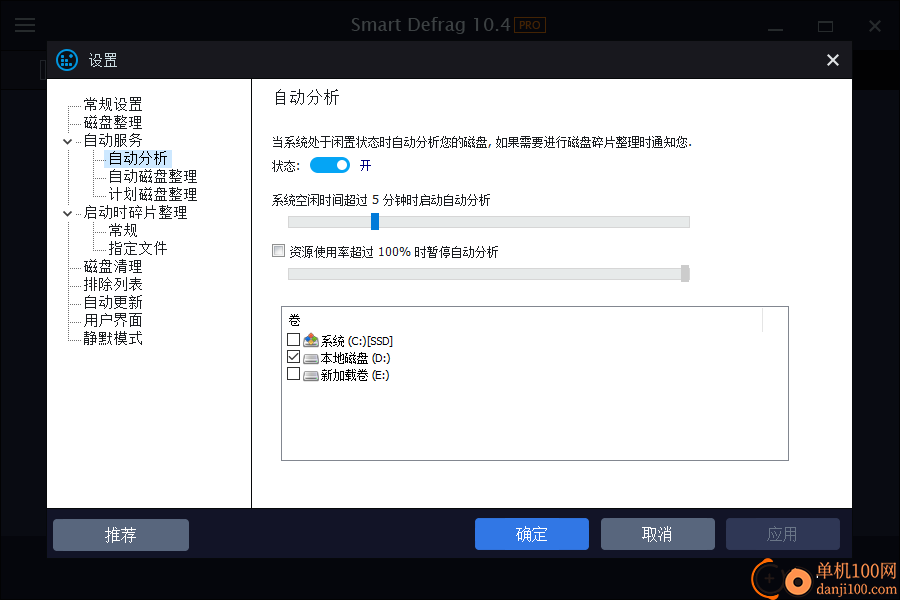Open 常规设置 in settings tree
Viewport: 900px width, 600px height.
coord(112,104)
